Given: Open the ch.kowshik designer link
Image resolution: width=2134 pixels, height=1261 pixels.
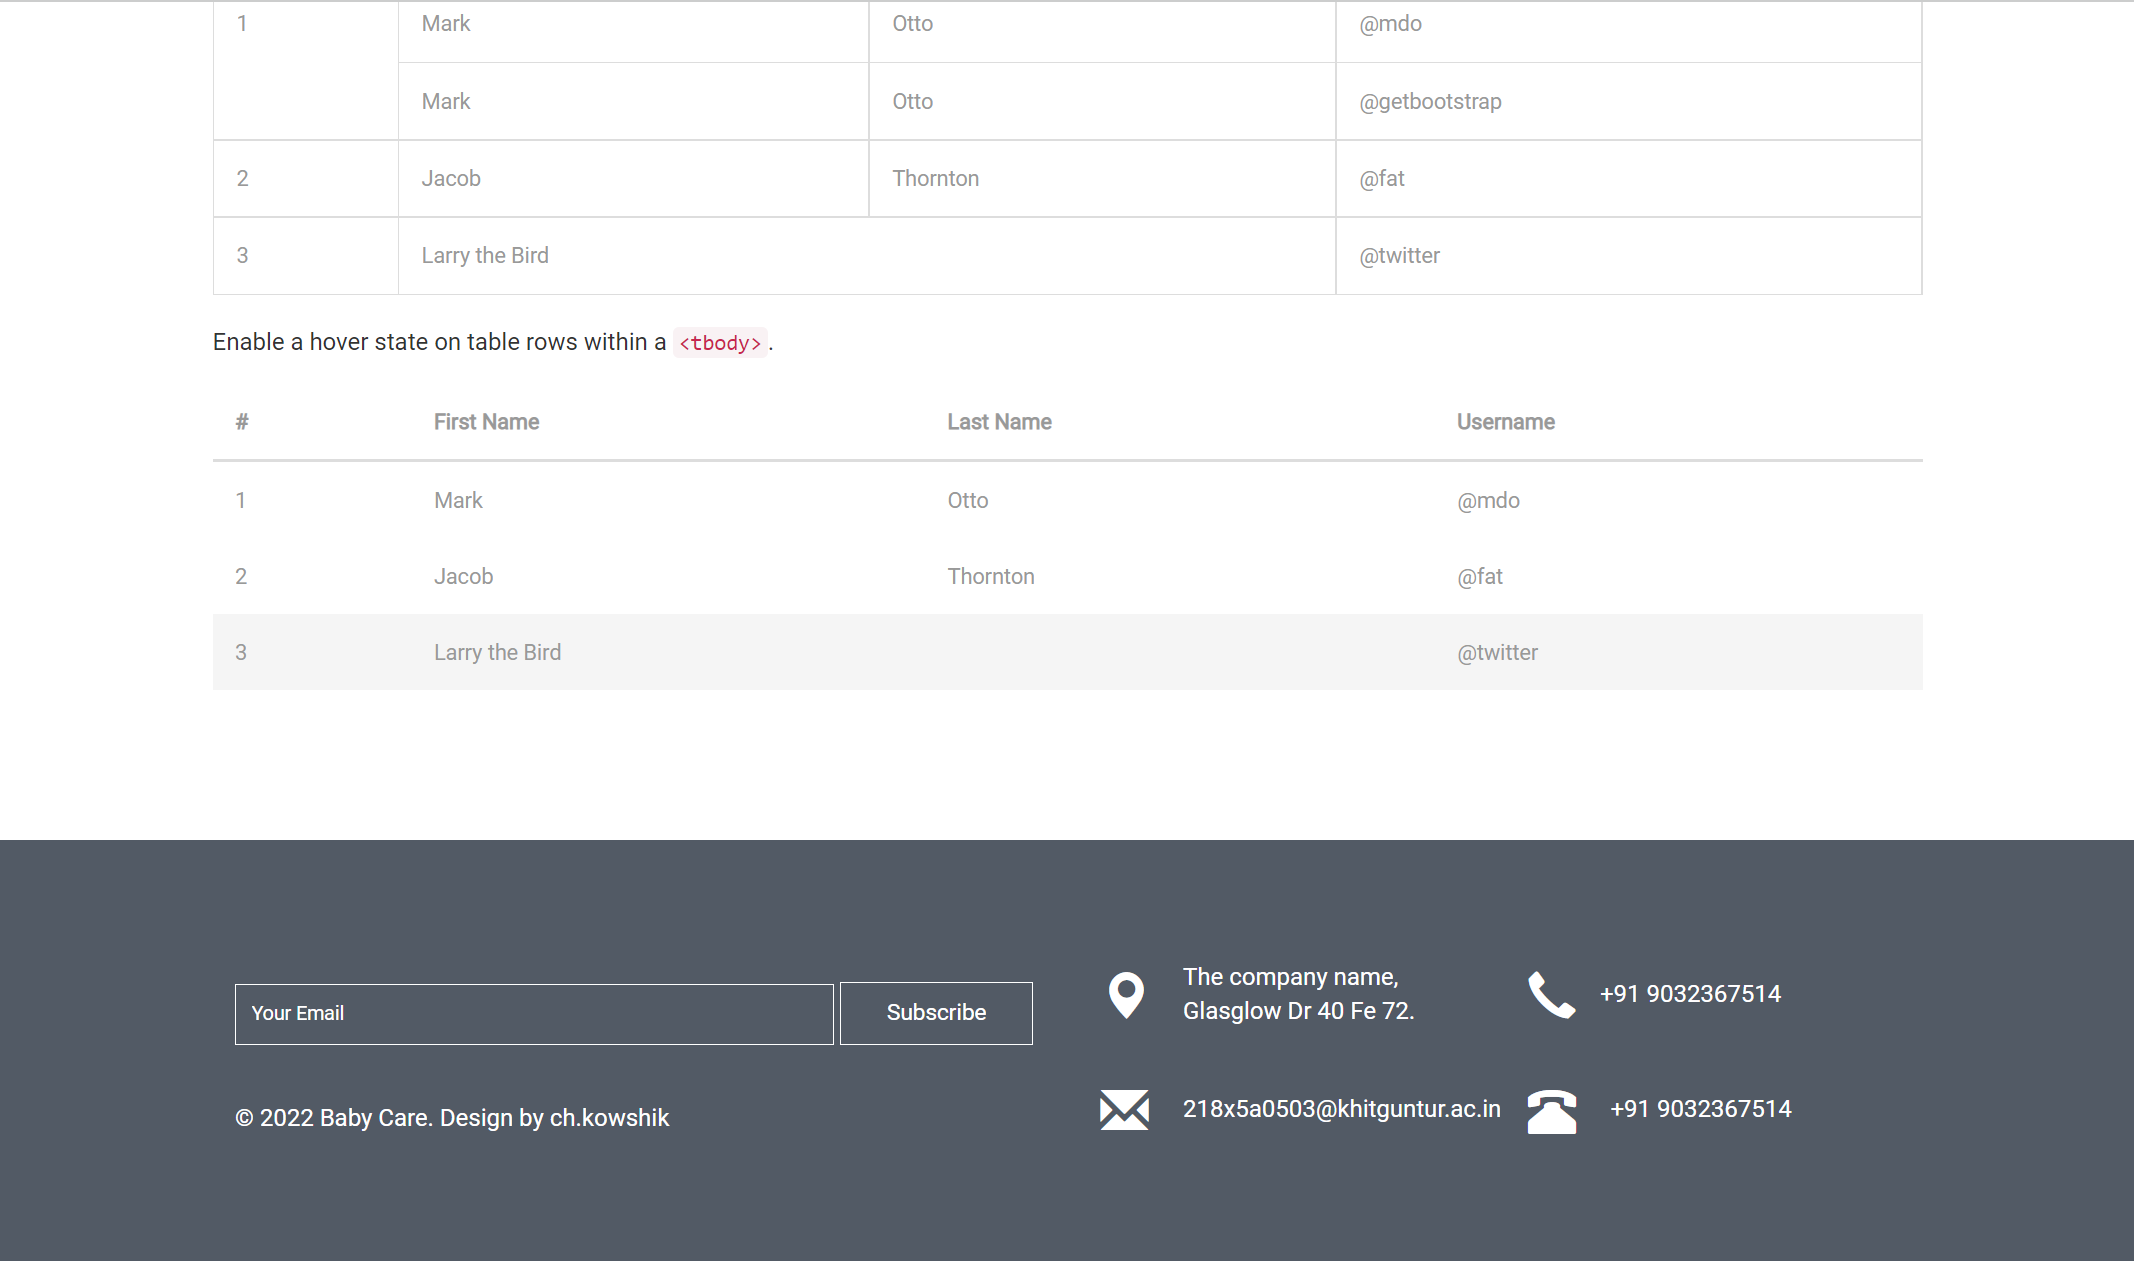Looking at the screenshot, I should pyautogui.click(x=609, y=1118).
